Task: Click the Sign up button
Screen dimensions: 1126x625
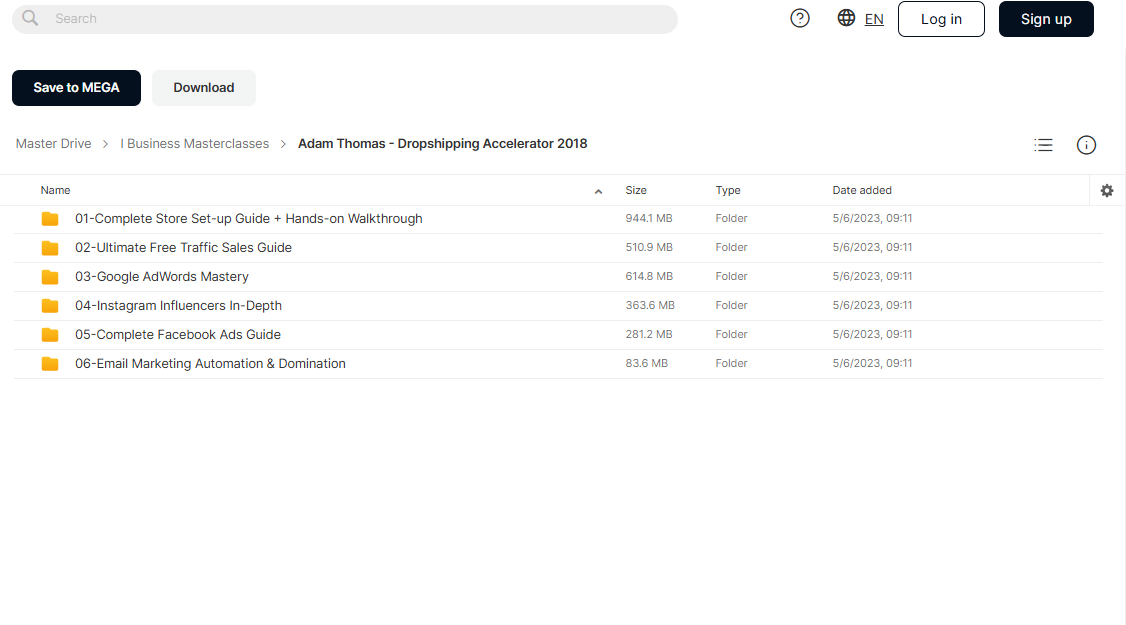Action: (1046, 19)
